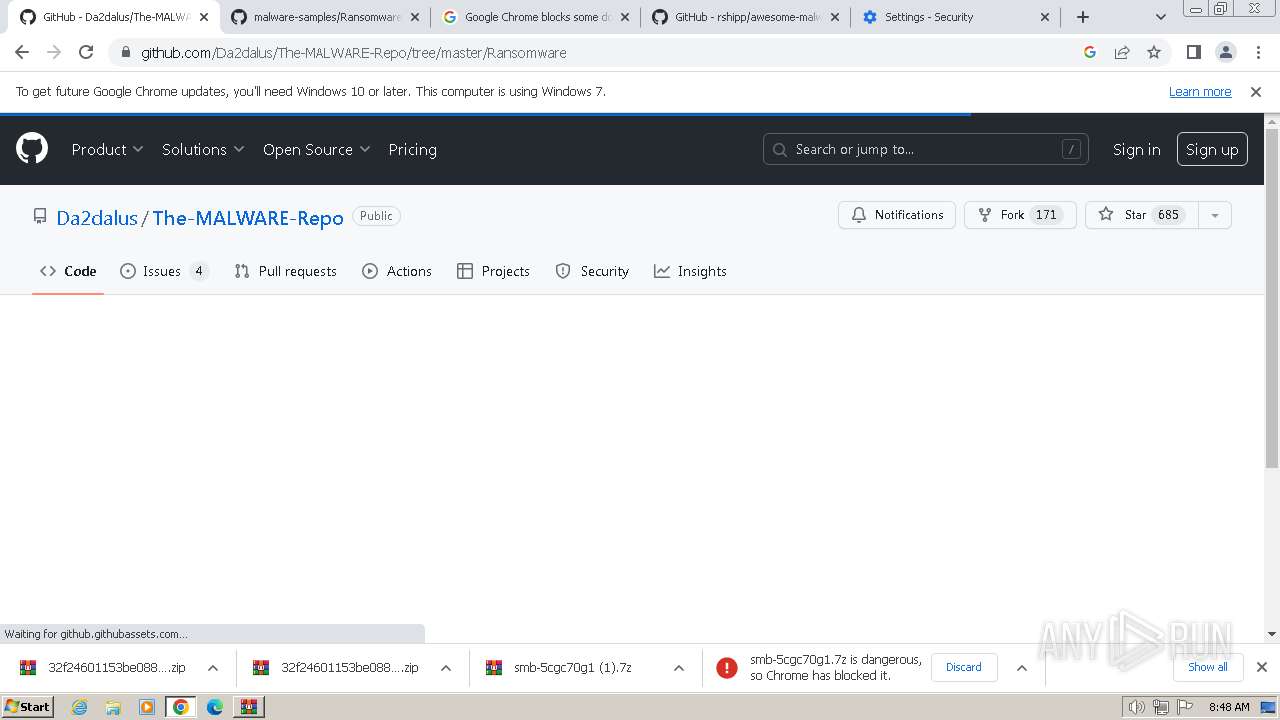
Task: Open new tab with plus button
Action: (1083, 17)
